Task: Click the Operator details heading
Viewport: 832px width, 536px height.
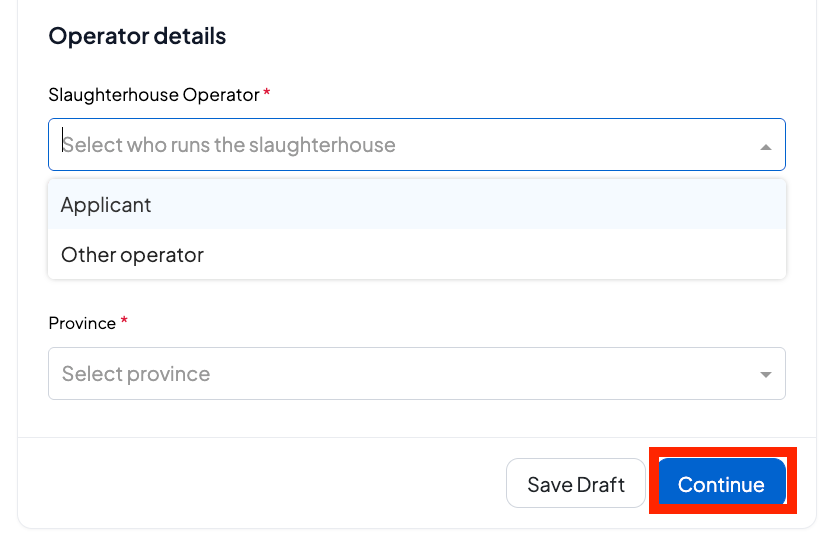Action: [137, 37]
